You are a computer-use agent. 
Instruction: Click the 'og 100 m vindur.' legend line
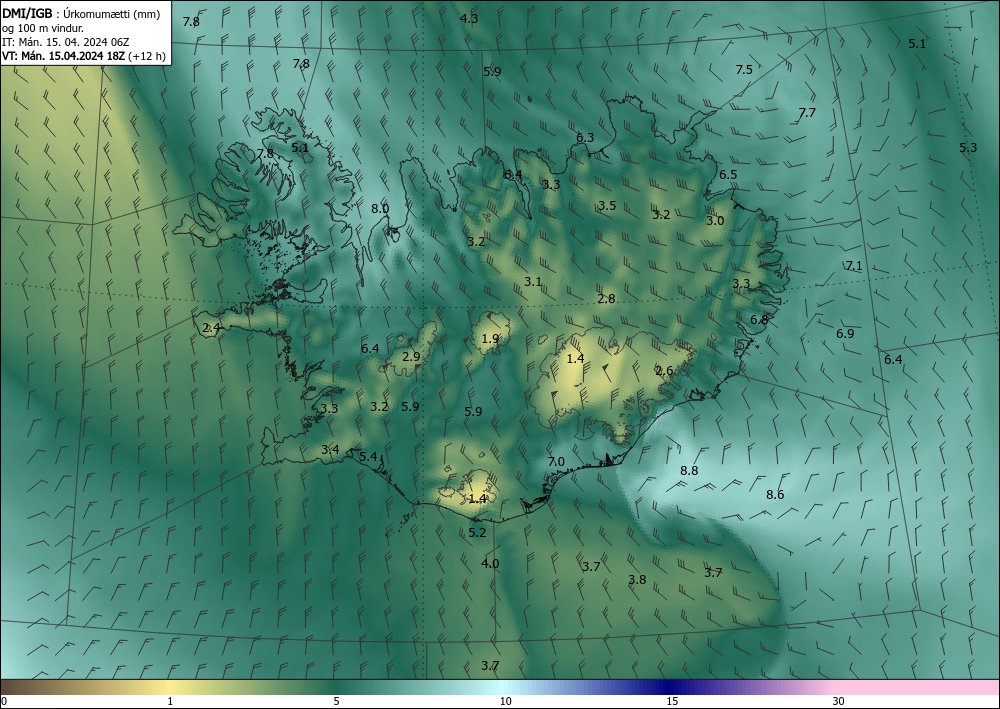(x=43, y=28)
